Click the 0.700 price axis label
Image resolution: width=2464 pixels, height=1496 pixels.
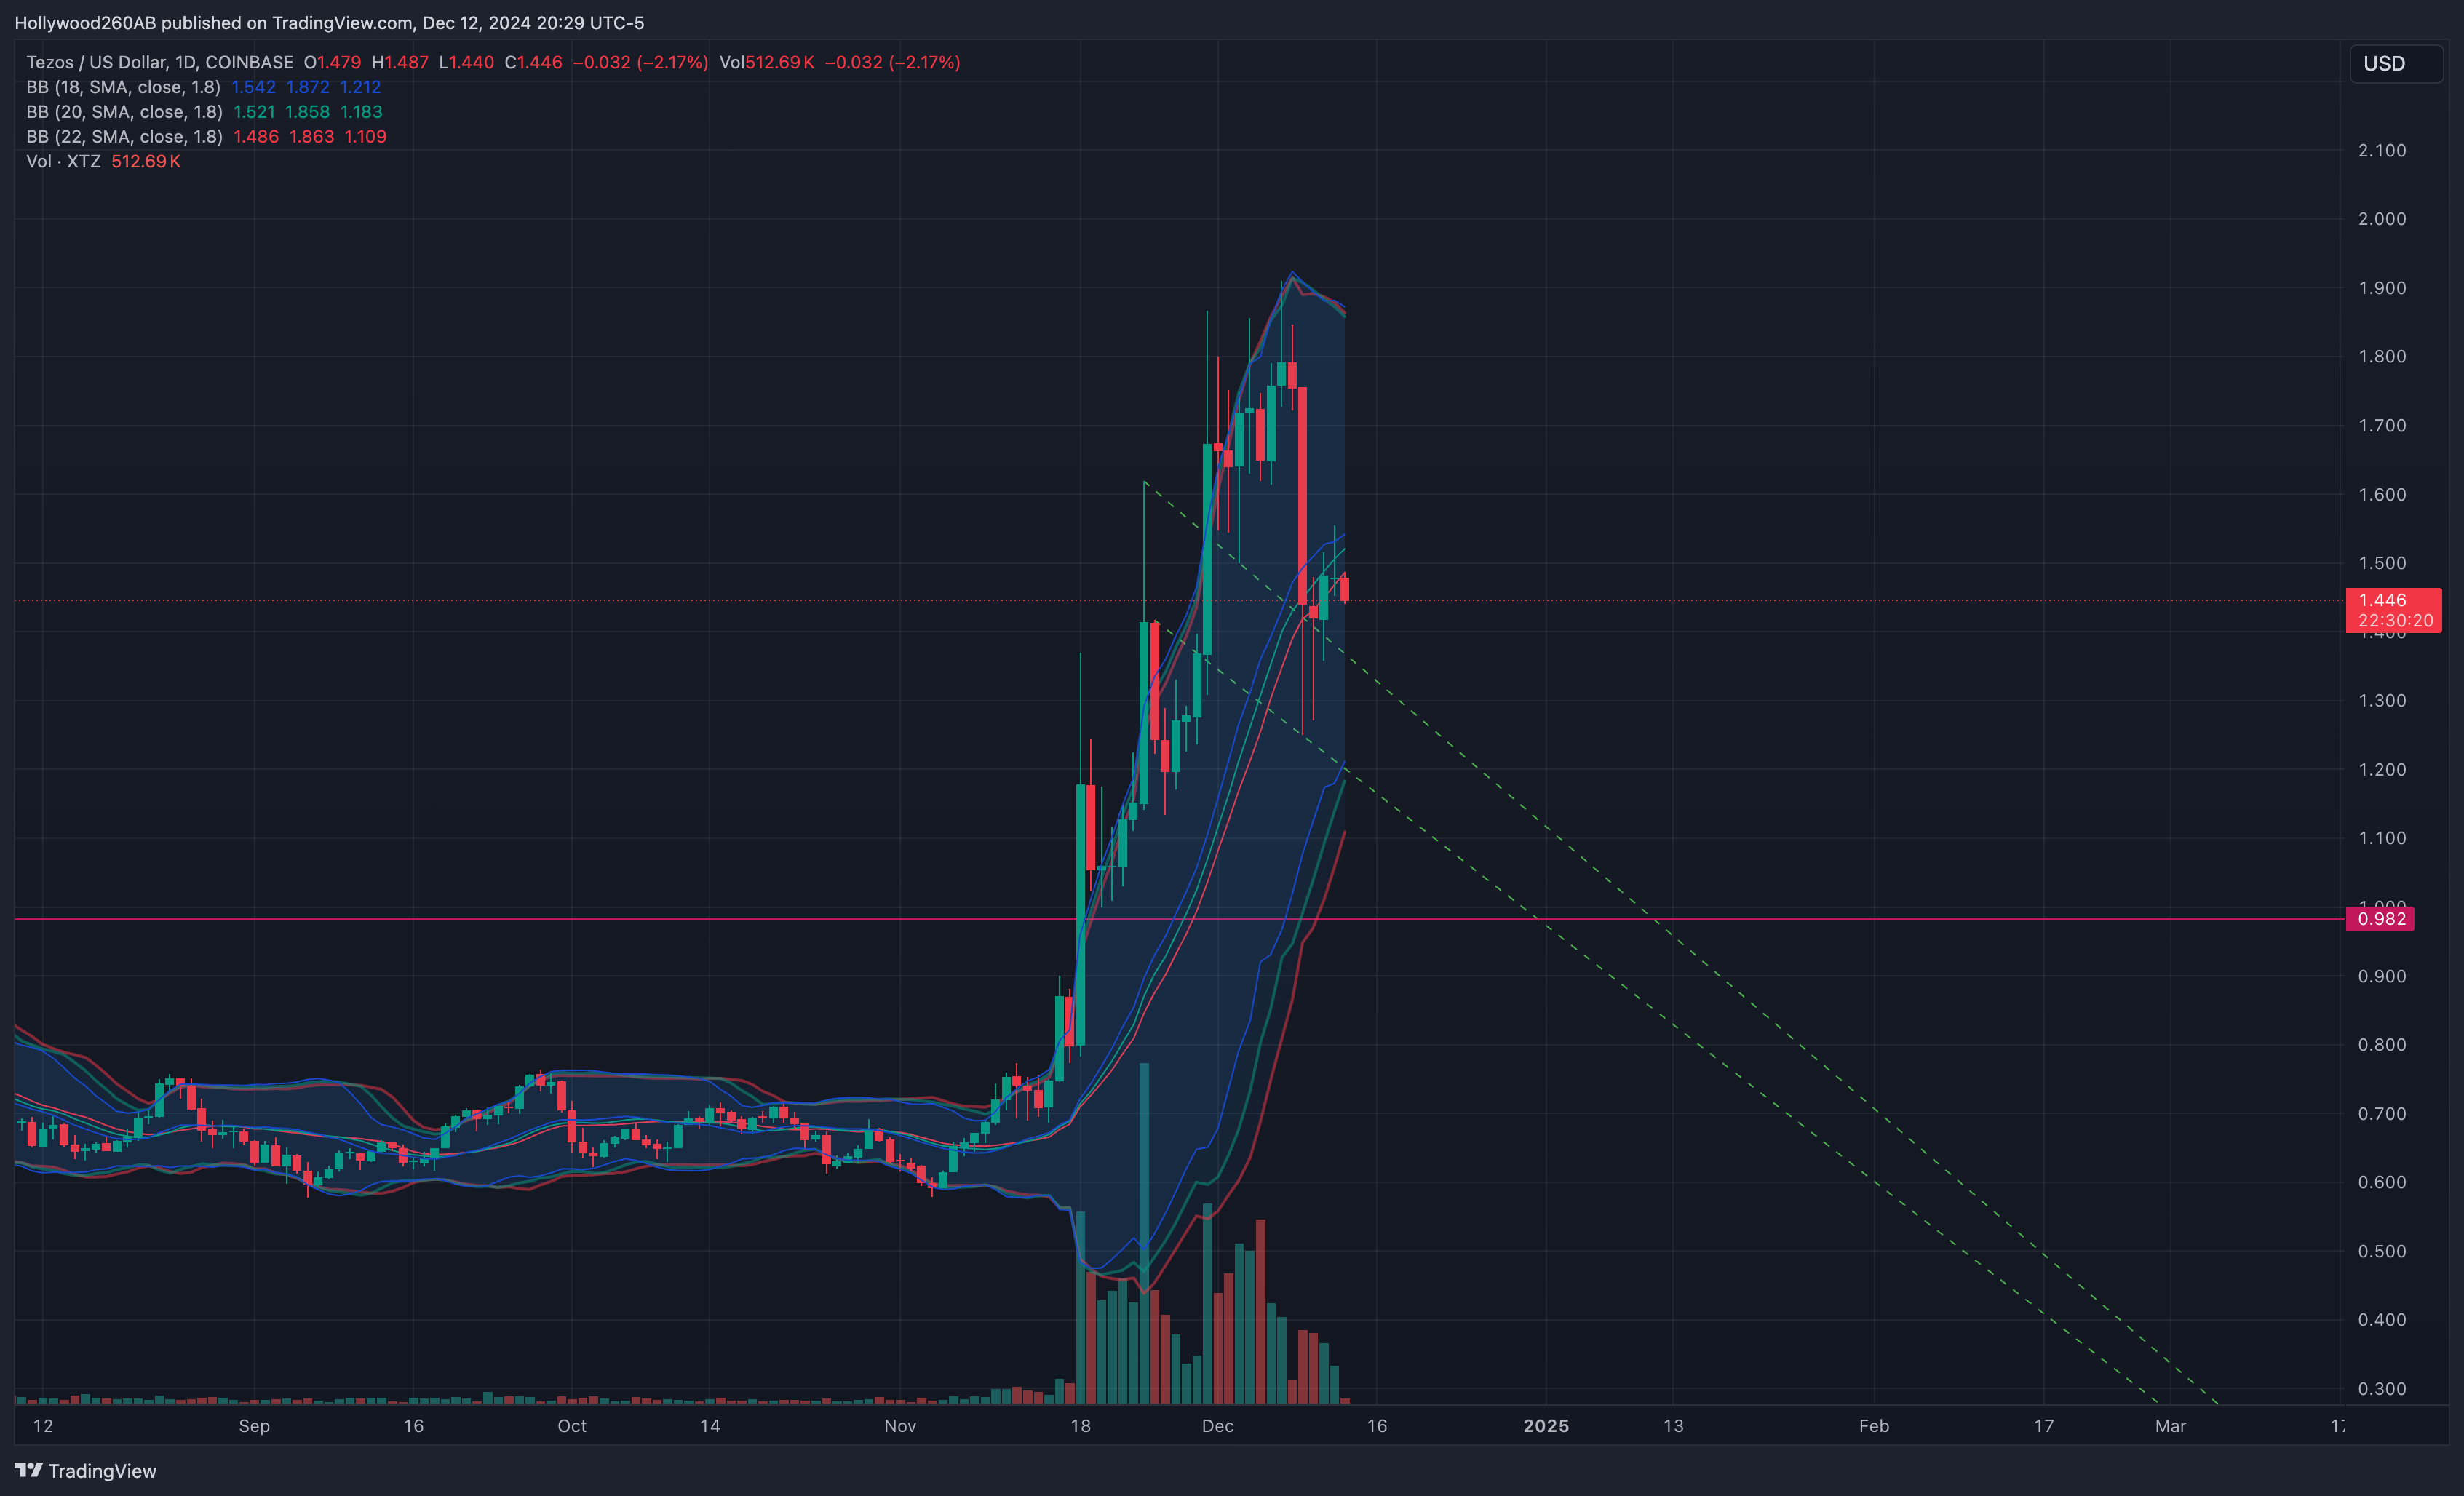(x=2382, y=1113)
